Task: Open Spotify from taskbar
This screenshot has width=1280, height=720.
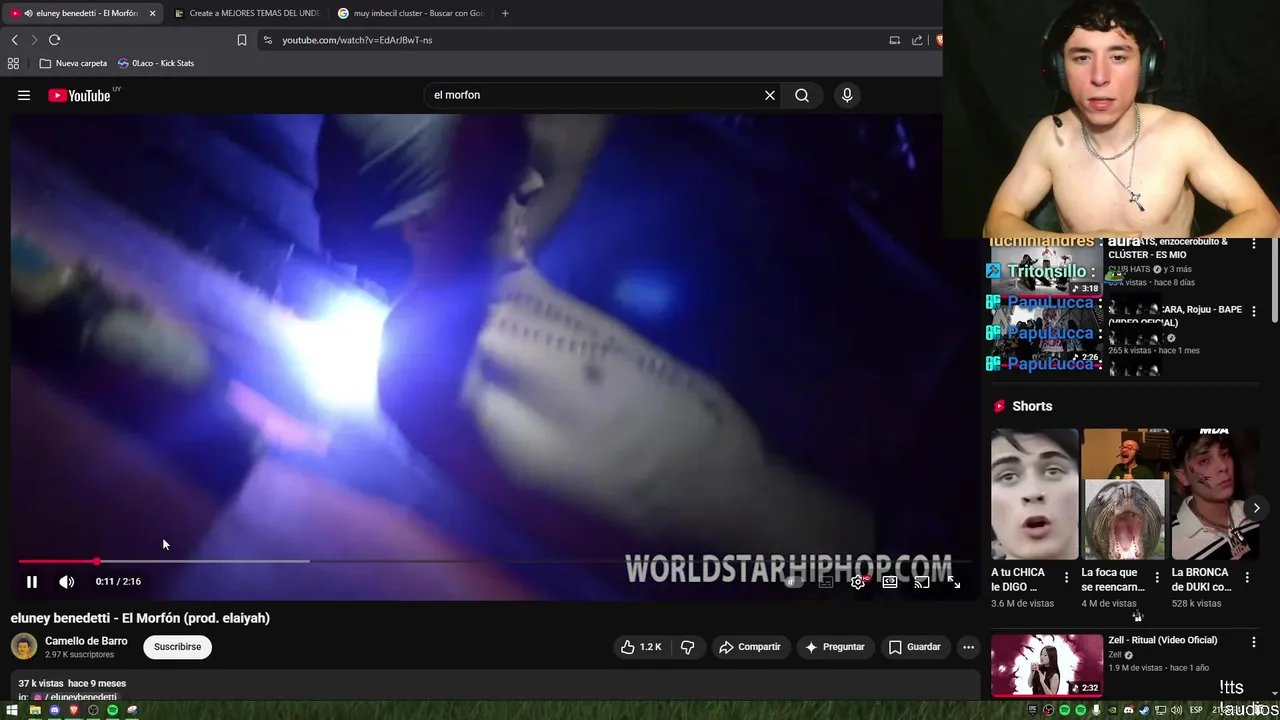Action: 113,710
